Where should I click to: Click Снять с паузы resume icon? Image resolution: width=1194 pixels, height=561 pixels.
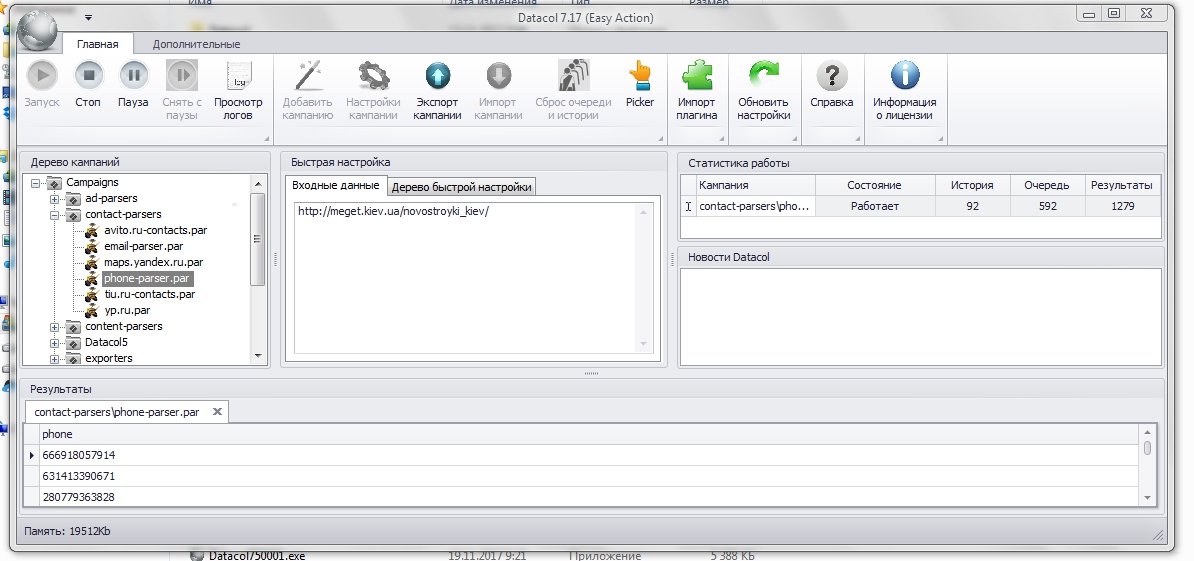tap(182, 75)
